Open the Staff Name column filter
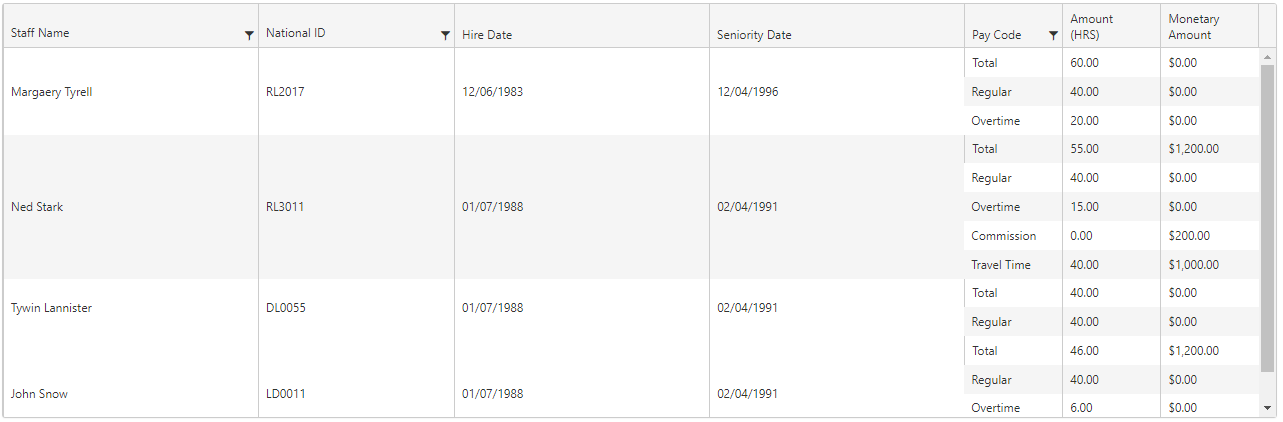 (x=249, y=35)
